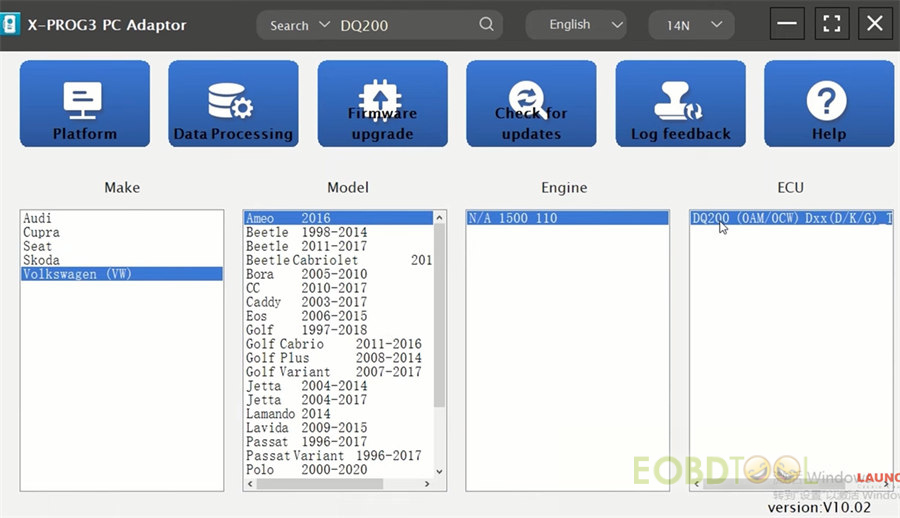Click Model list scroll left arrow
The width and height of the screenshot is (900, 518).
point(250,484)
